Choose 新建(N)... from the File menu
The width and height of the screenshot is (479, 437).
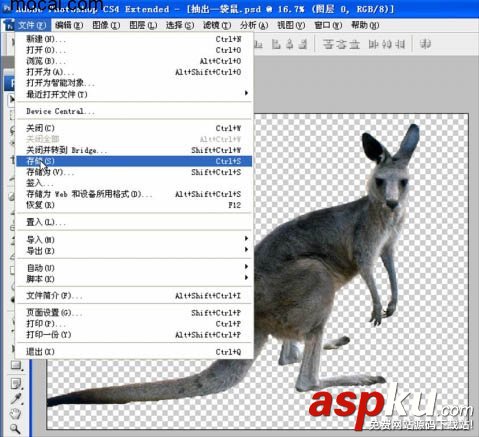[134, 39]
